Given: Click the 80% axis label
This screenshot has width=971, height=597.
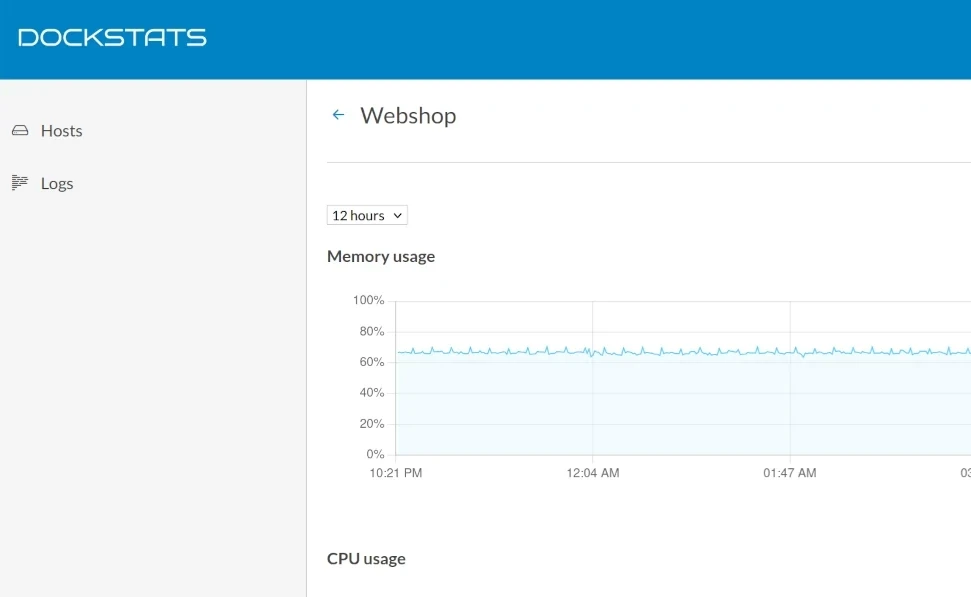Looking at the screenshot, I should pos(372,331).
